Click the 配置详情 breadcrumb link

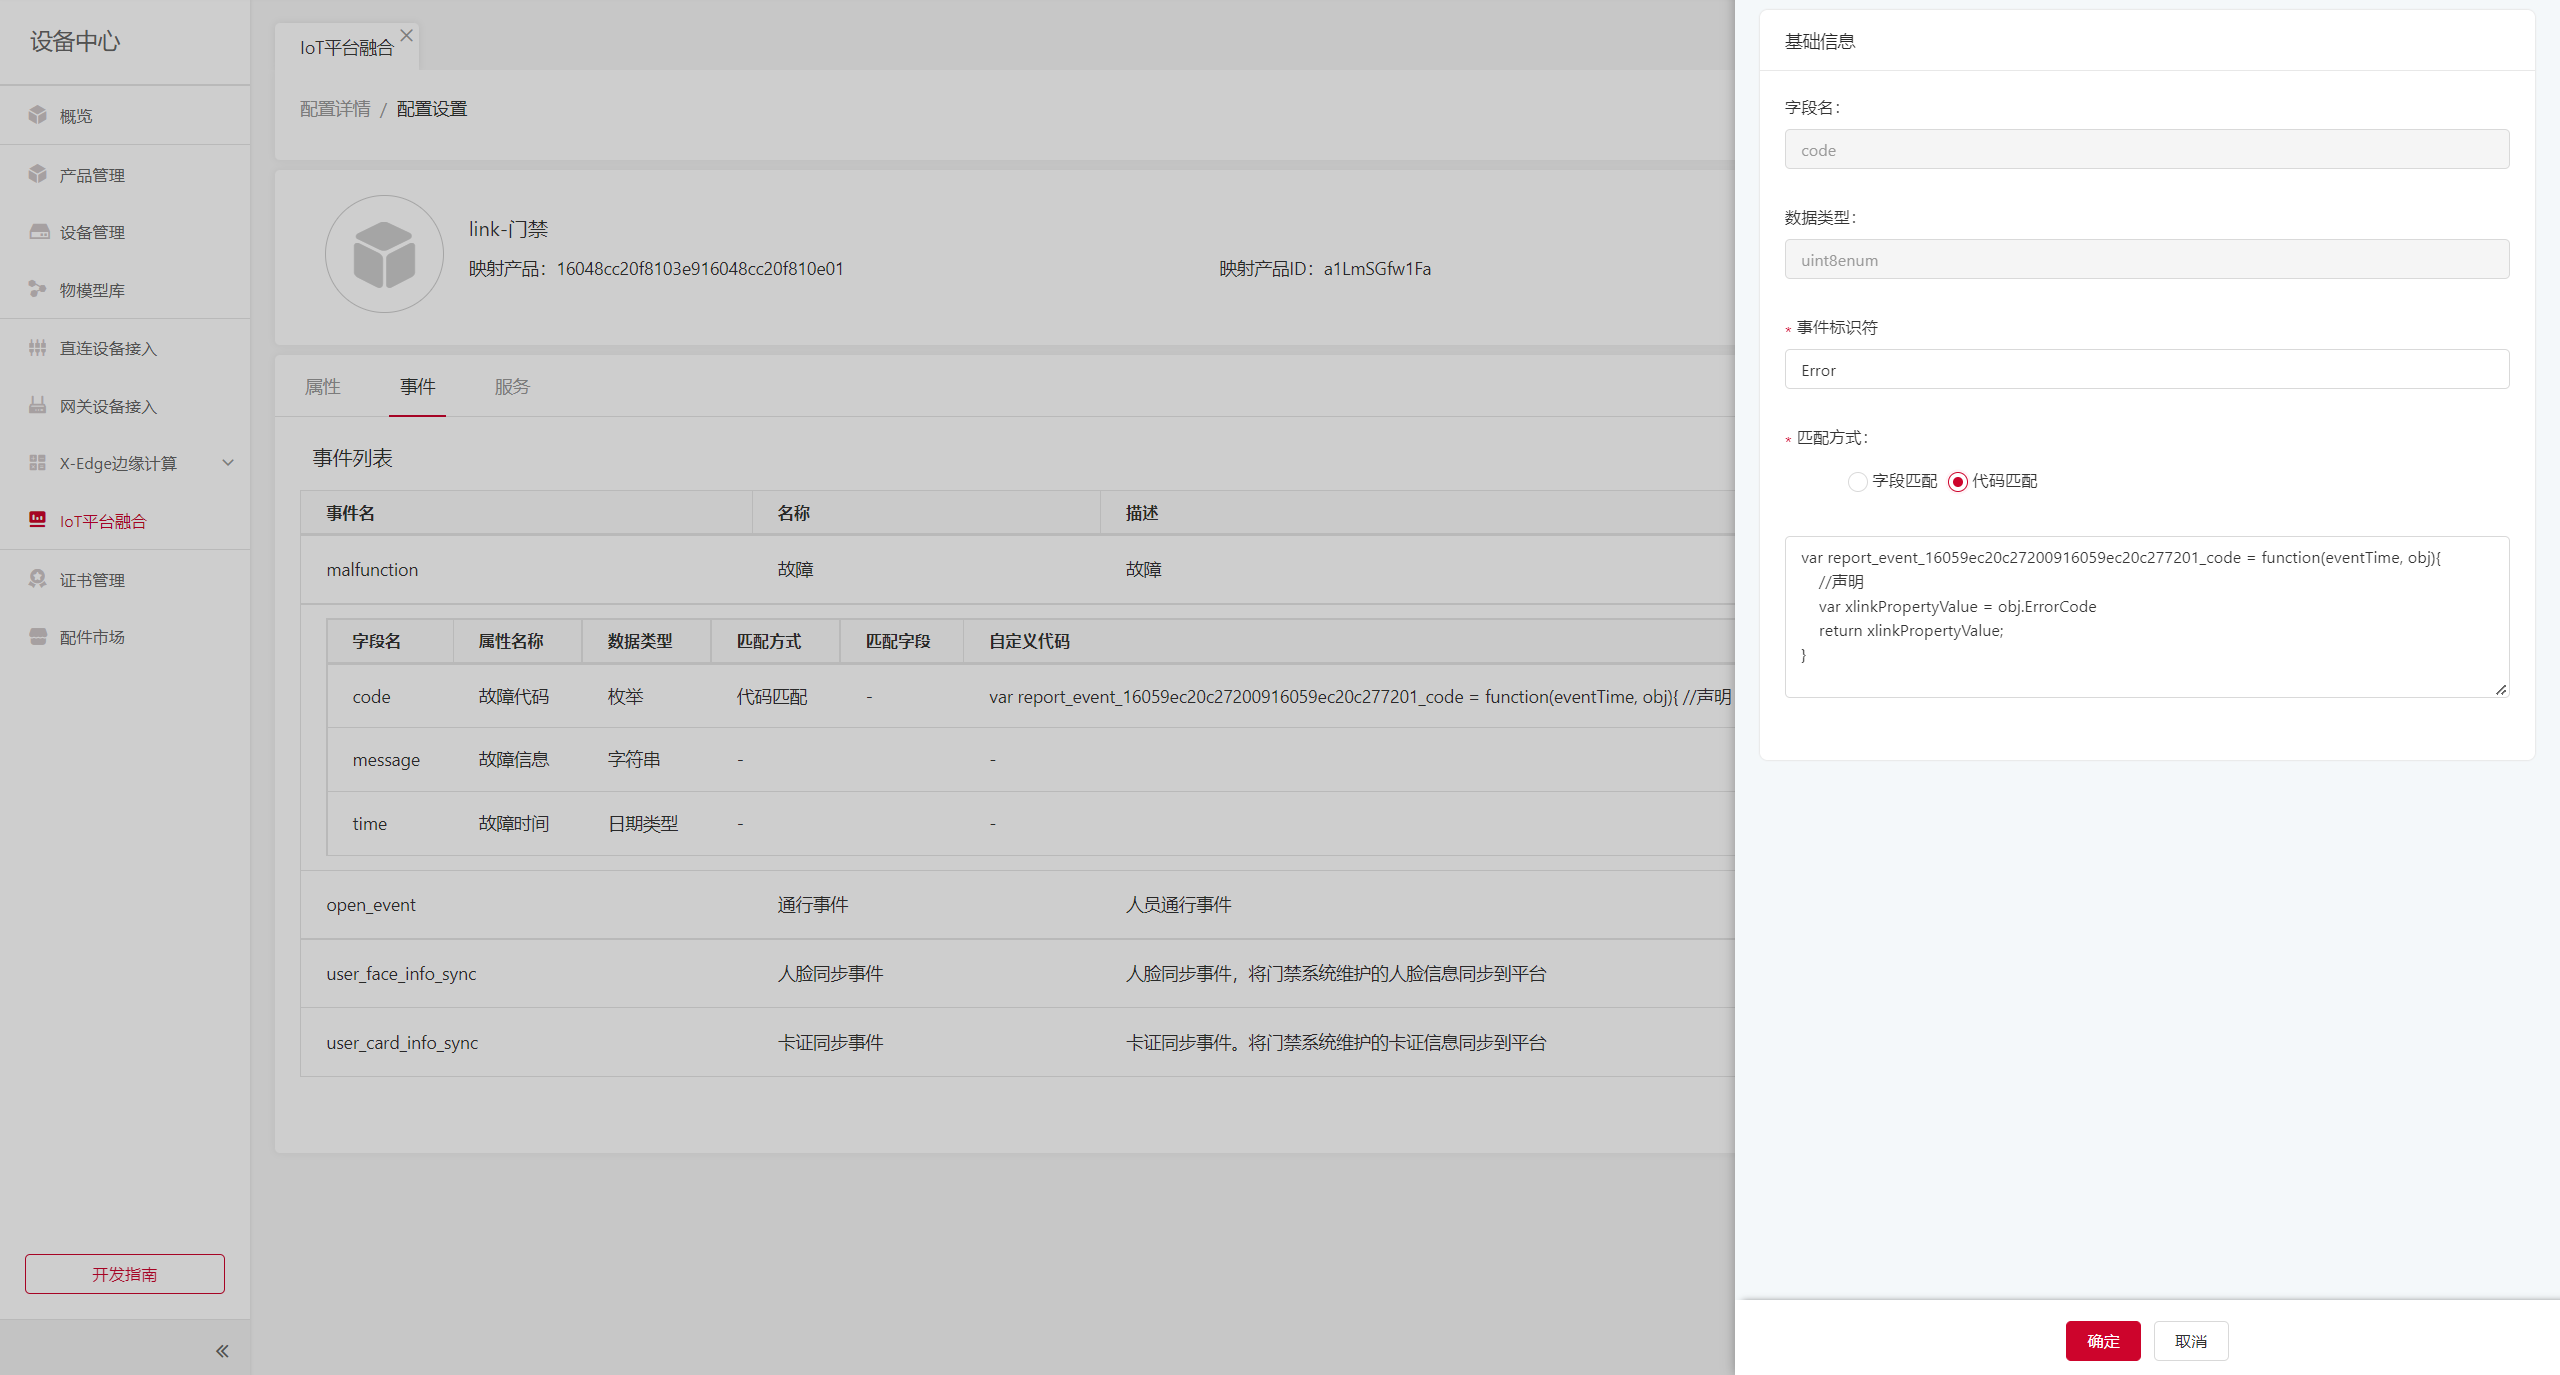coord(335,109)
